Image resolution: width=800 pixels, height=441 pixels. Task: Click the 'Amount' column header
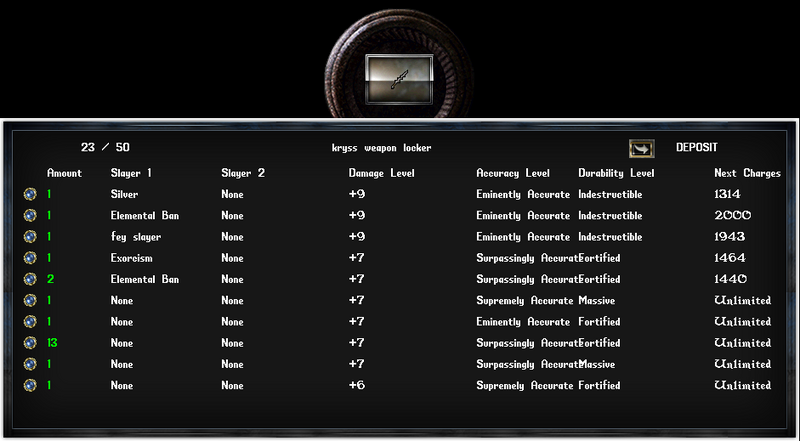pos(64,173)
